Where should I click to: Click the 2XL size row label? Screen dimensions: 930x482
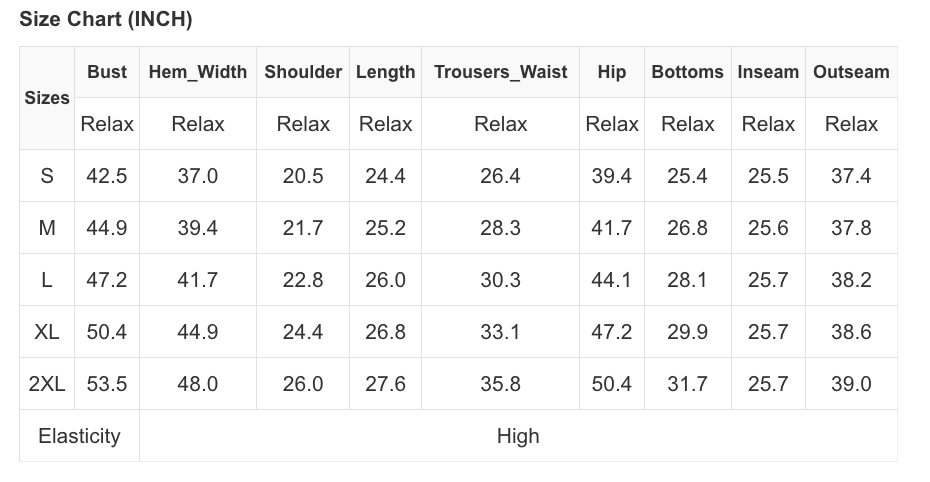pyautogui.click(x=47, y=384)
